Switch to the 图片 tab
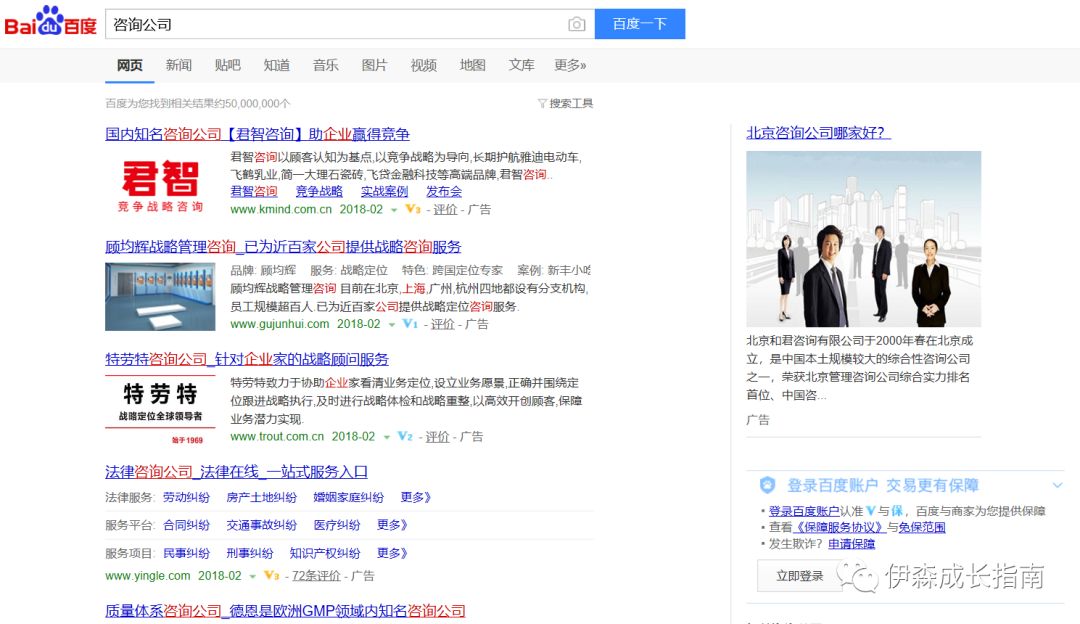The width and height of the screenshot is (1080, 624). tap(374, 65)
